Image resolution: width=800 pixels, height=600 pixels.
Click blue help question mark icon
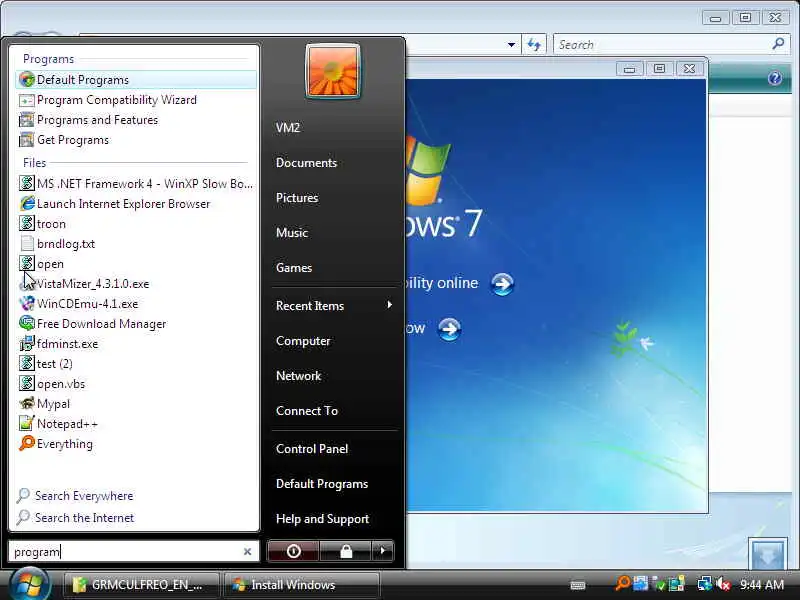pos(774,78)
